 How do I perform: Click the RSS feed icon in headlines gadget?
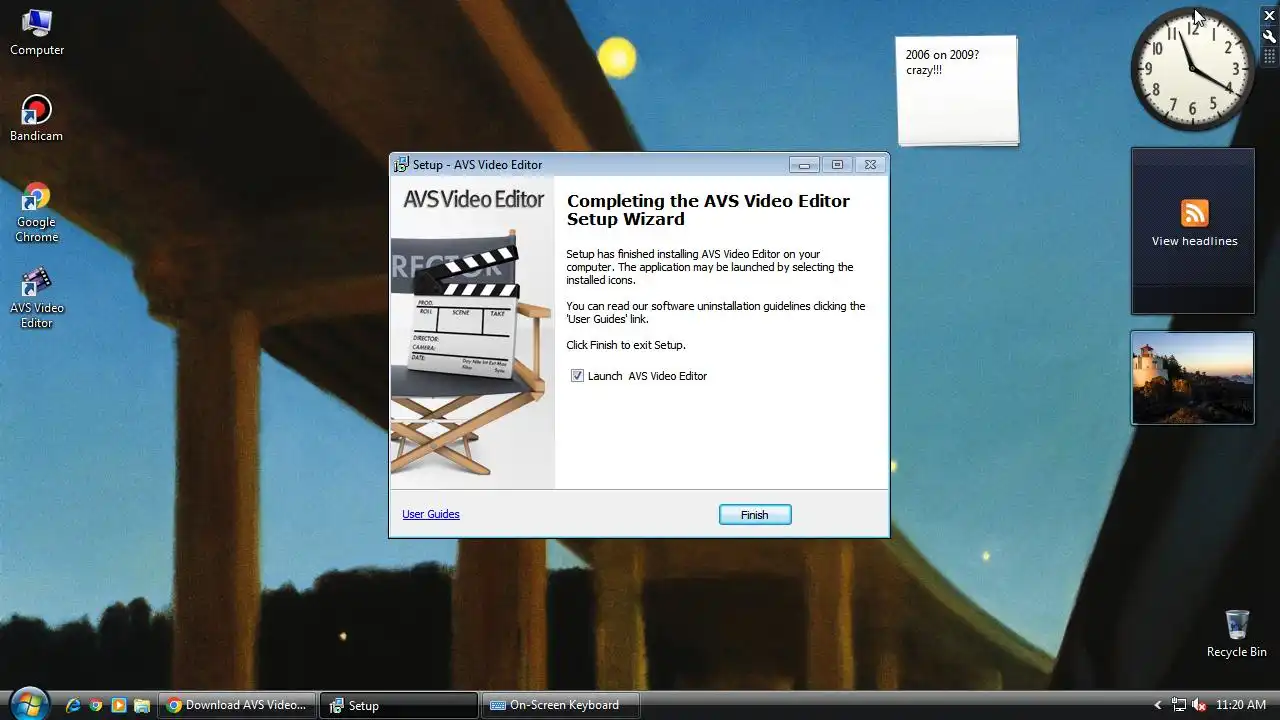(x=1194, y=212)
